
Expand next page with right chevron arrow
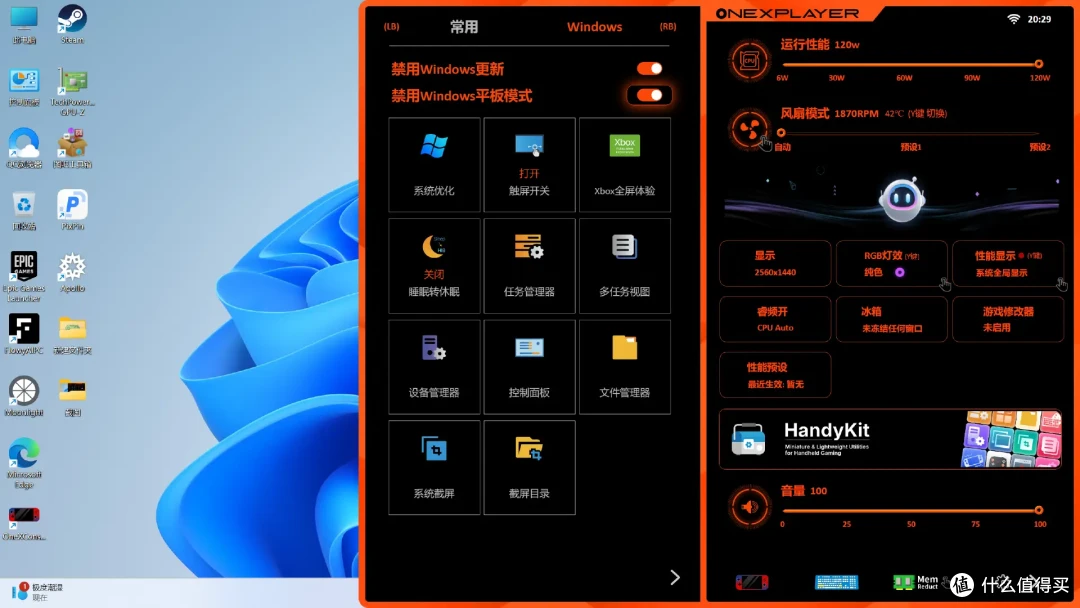point(675,577)
